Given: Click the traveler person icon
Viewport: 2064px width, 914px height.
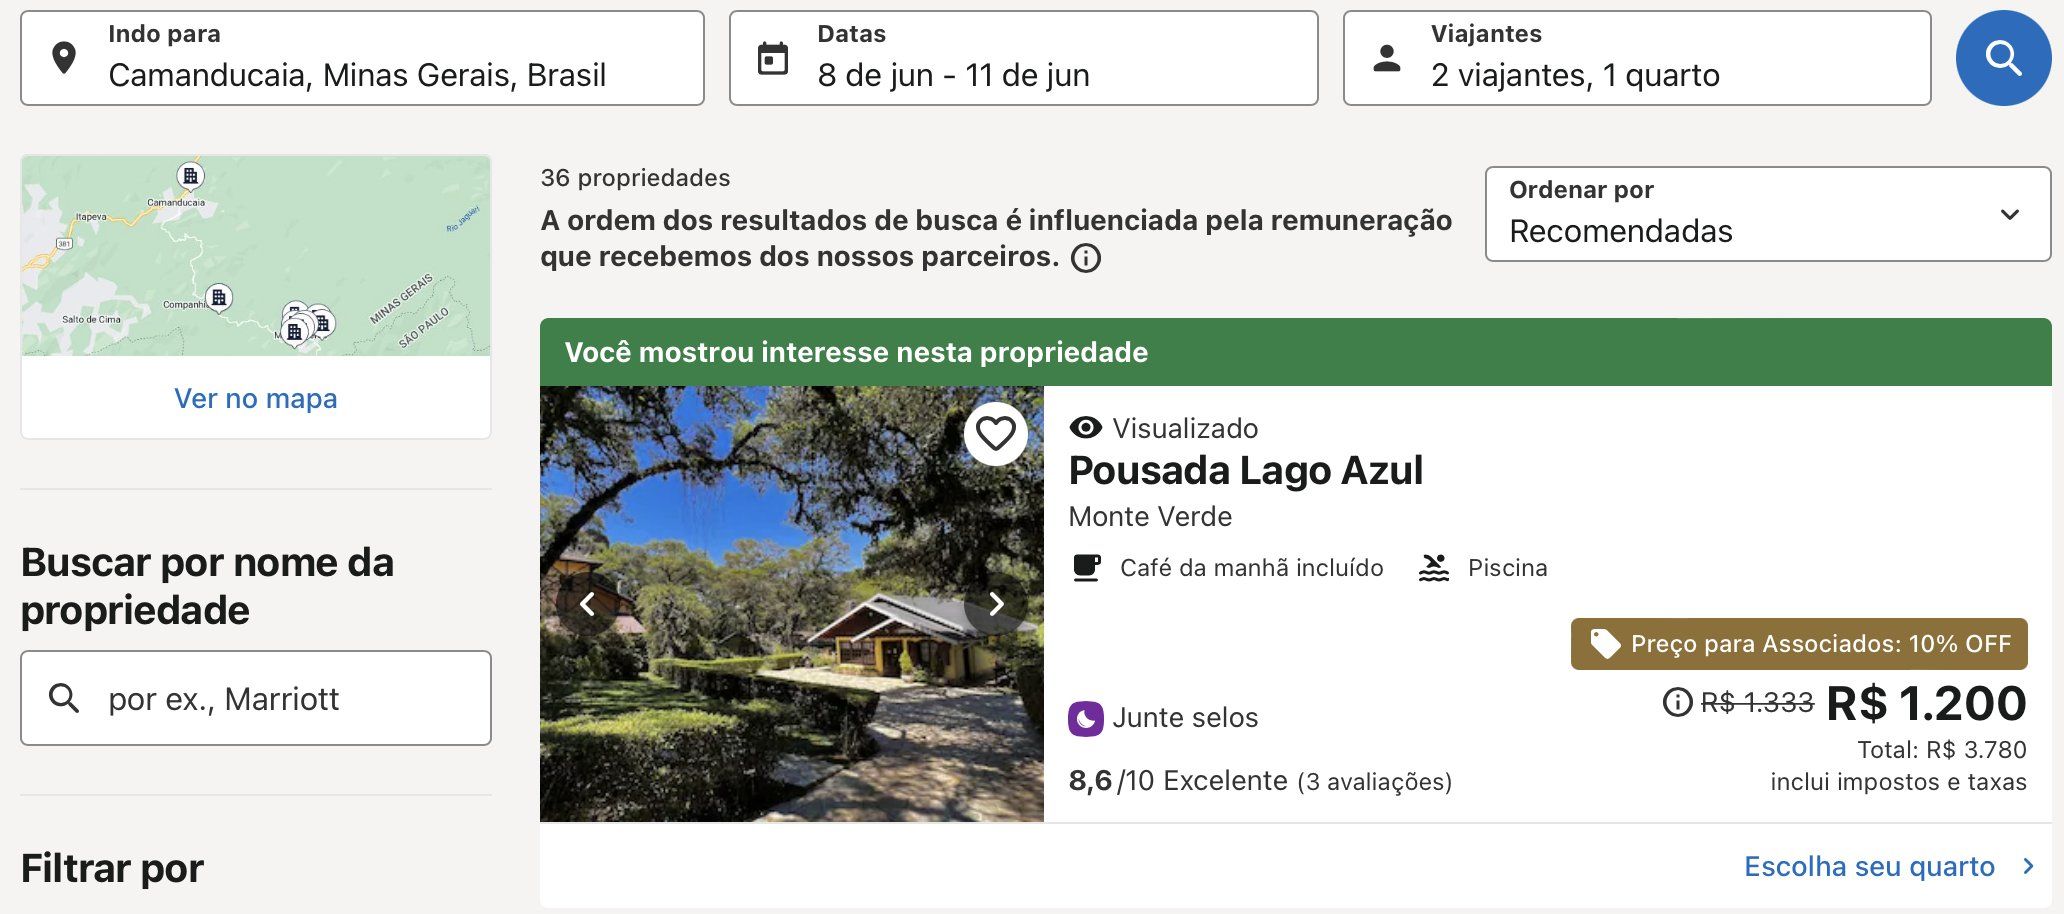Looking at the screenshot, I should pyautogui.click(x=1387, y=58).
